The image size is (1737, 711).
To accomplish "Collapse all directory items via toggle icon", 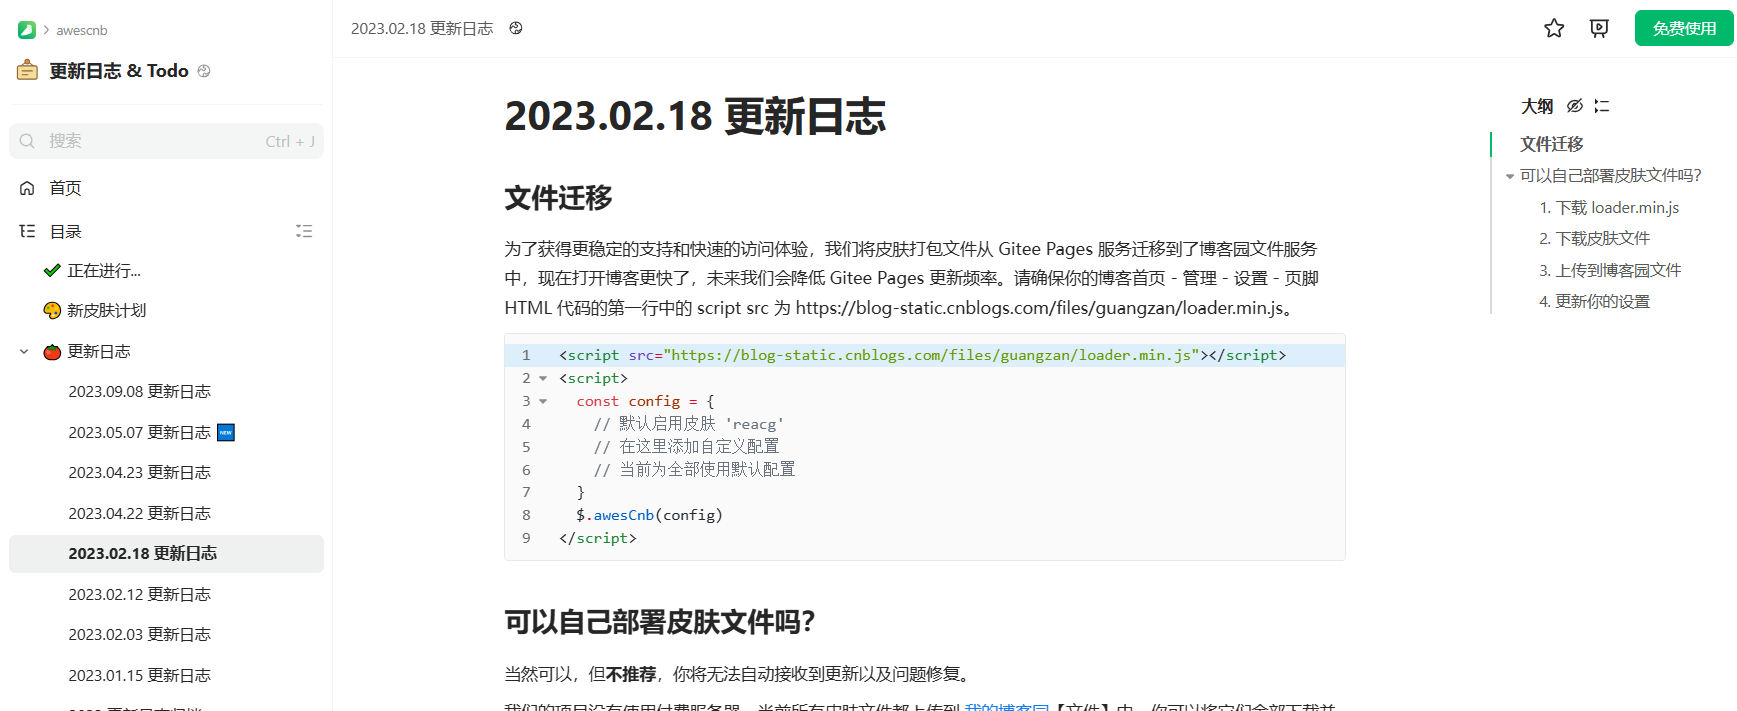I will pyautogui.click(x=304, y=231).
